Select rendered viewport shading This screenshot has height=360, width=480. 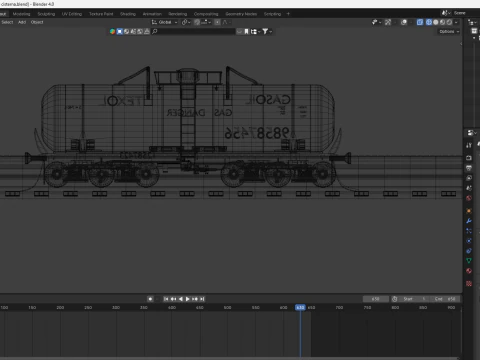[x=449, y=22]
